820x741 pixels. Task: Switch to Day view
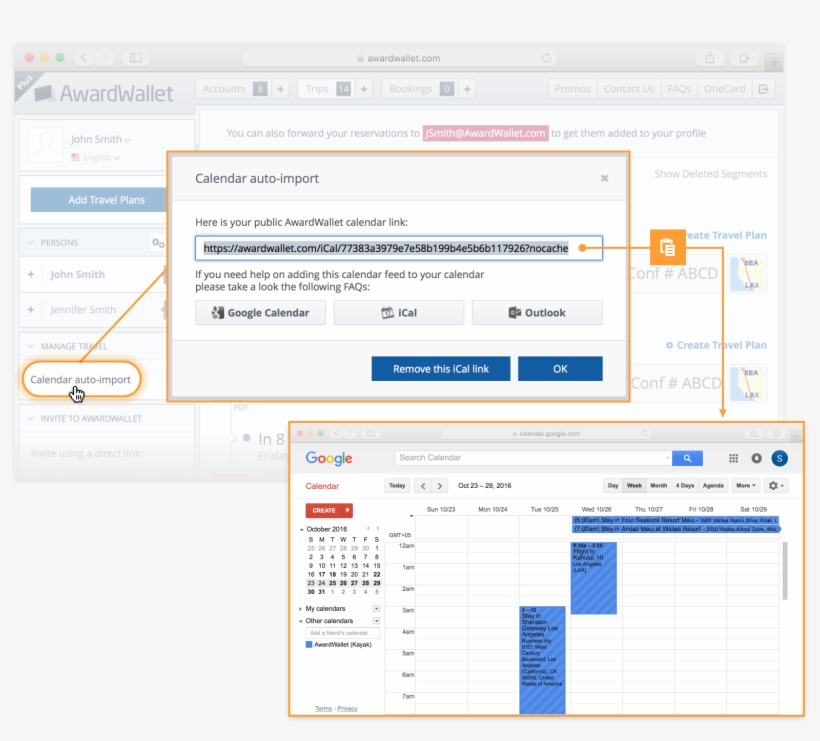click(613, 486)
